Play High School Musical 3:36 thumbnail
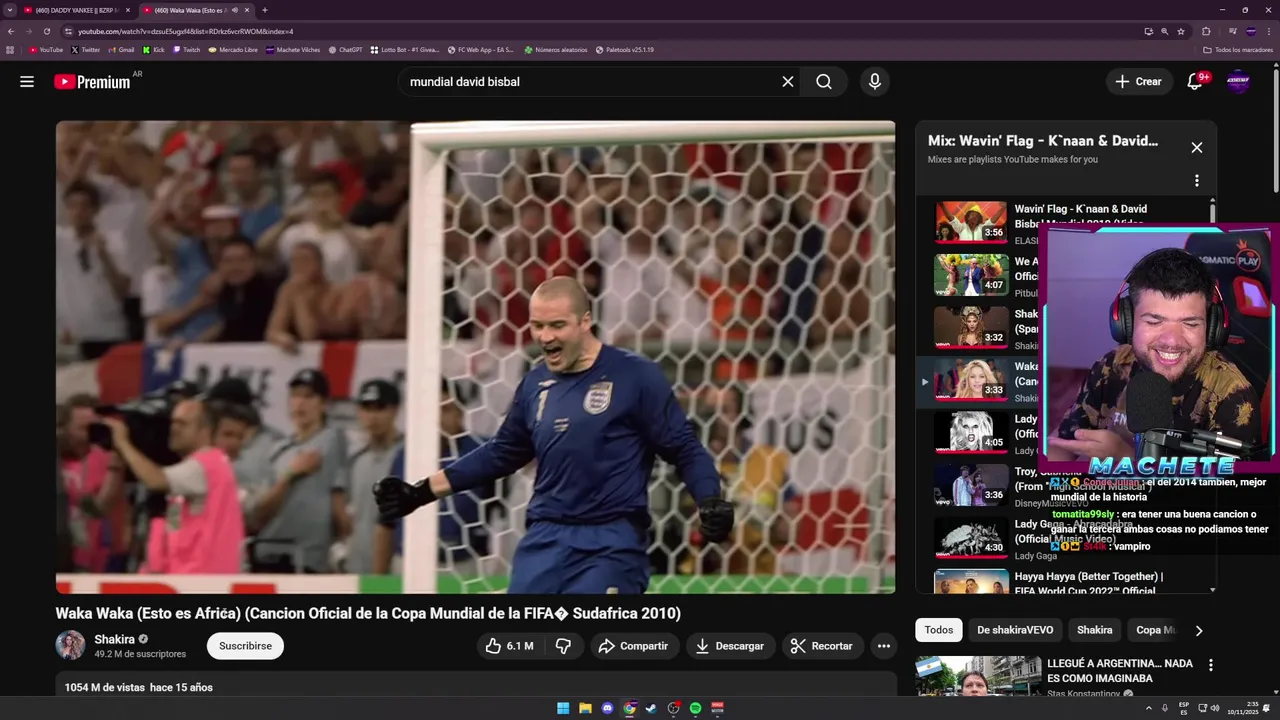Viewport: 1280px width, 720px height. [971, 485]
